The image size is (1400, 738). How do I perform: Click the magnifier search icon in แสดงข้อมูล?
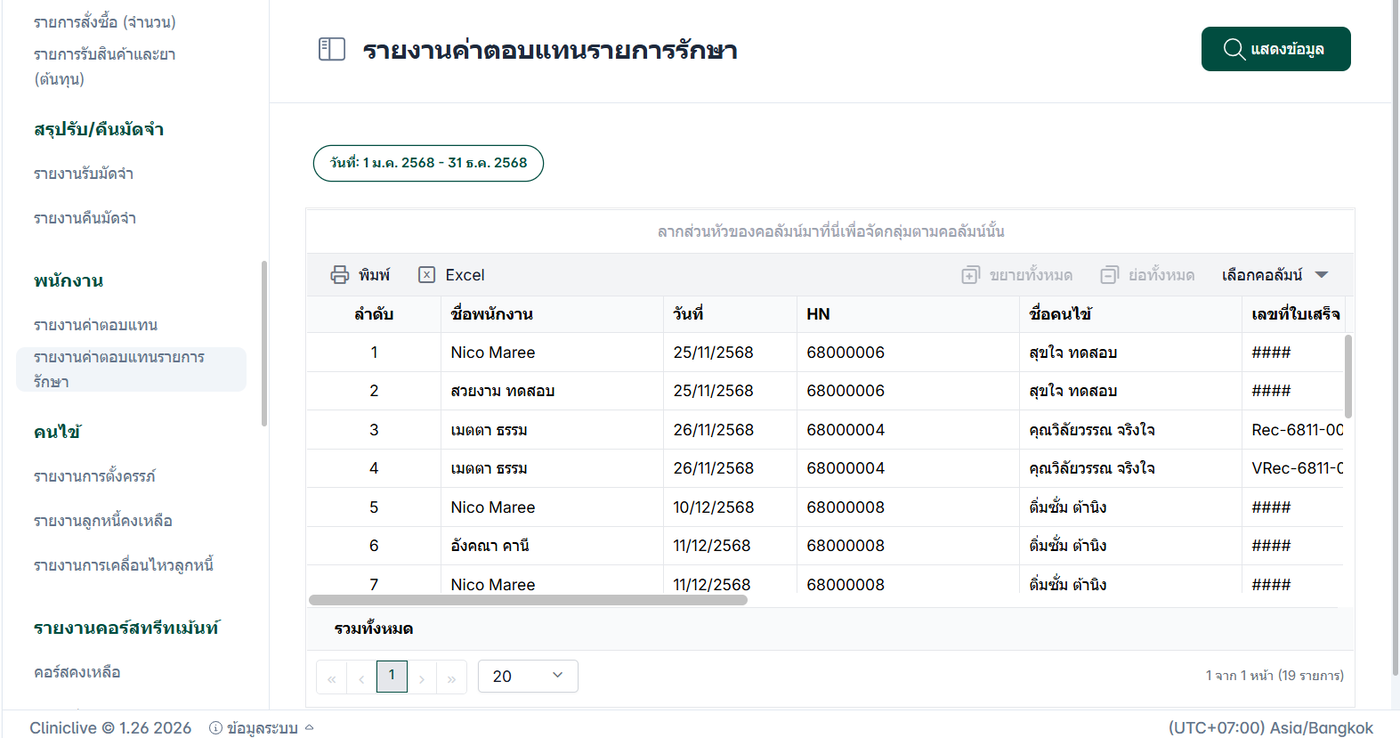coord(1234,49)
